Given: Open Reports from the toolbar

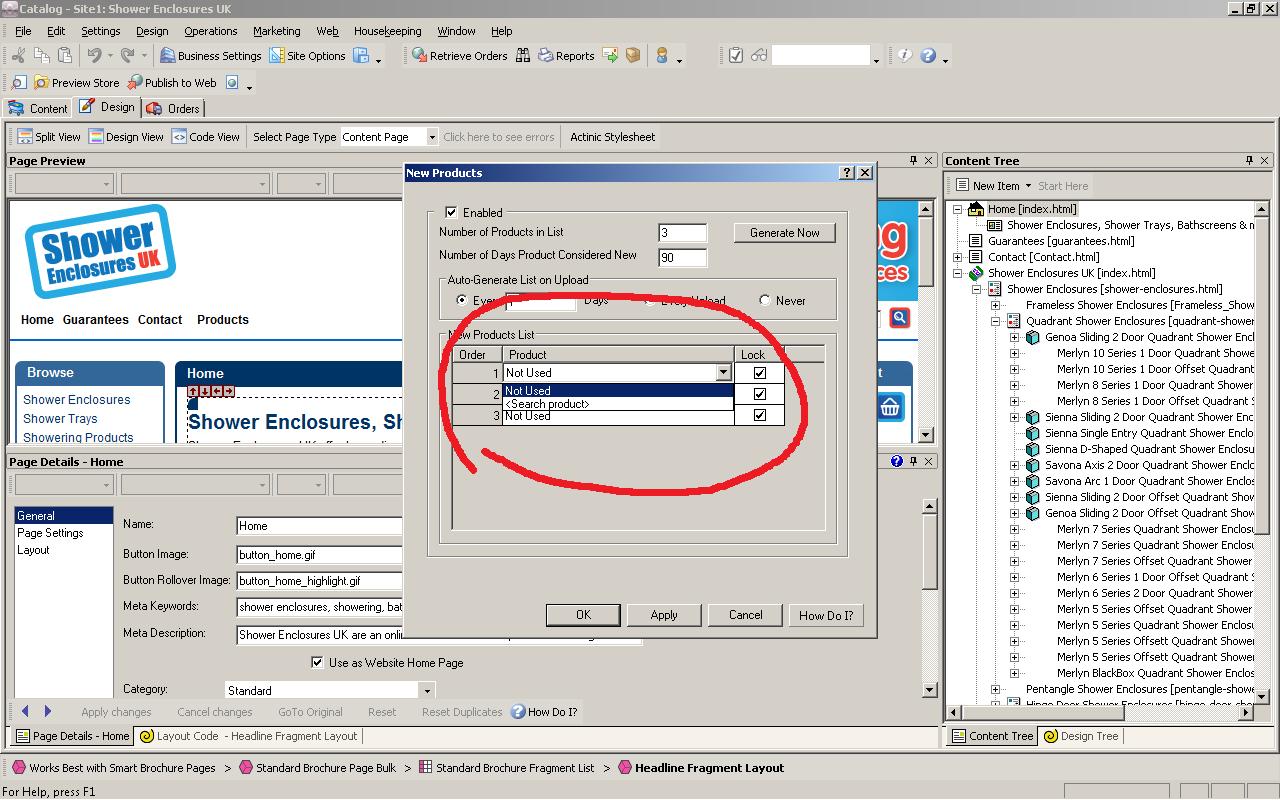Looking at the screenshot, I should 566,56.
